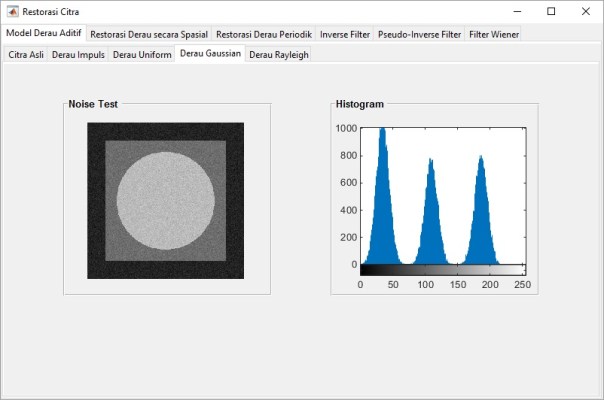Screen dimensions: 604x400
Task: Switch to the Filter Wiener tab
Action: coord(494,34)
